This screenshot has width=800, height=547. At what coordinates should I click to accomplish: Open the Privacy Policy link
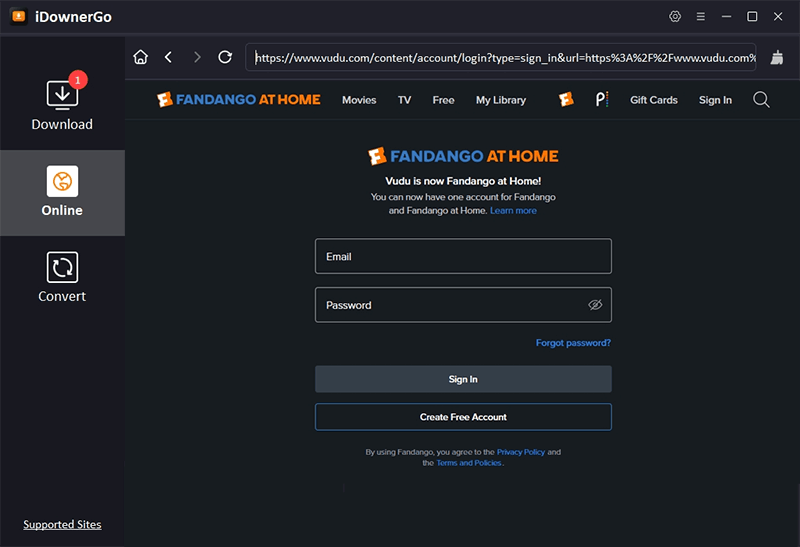(x=521, y=452)
